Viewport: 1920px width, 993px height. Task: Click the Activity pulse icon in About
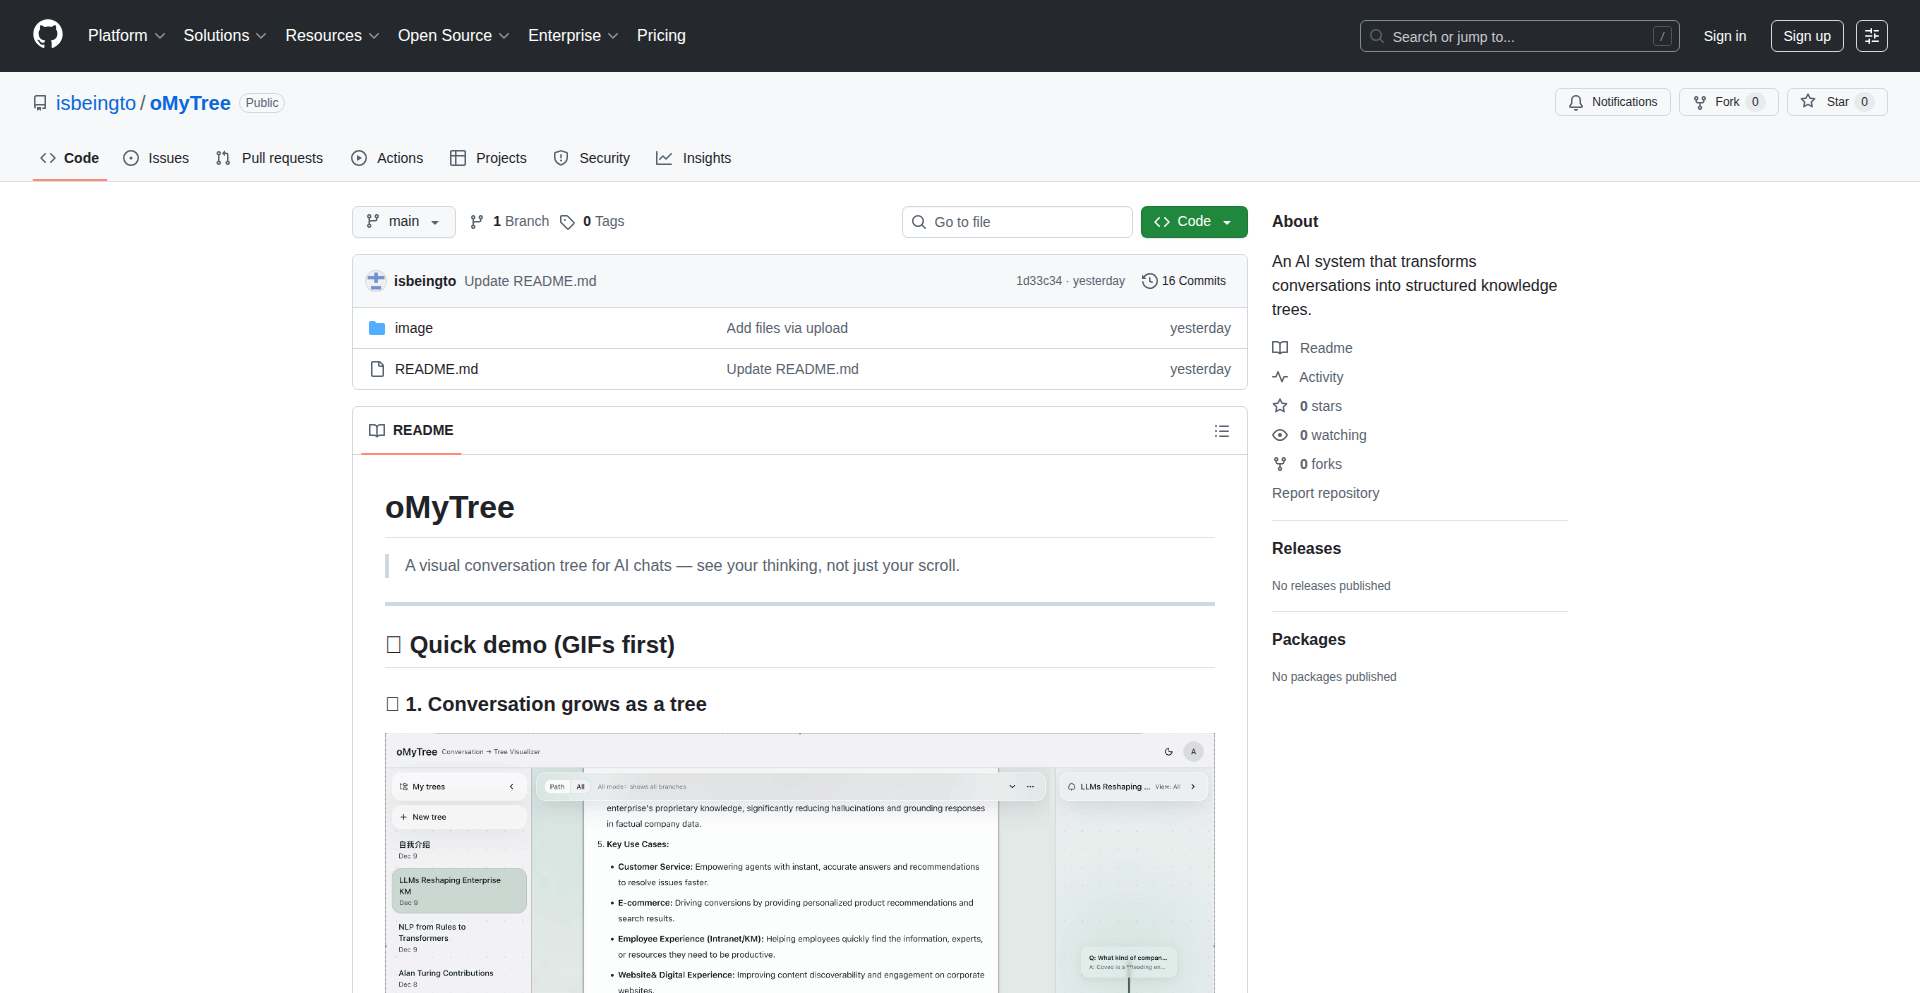pos(1280,377)
